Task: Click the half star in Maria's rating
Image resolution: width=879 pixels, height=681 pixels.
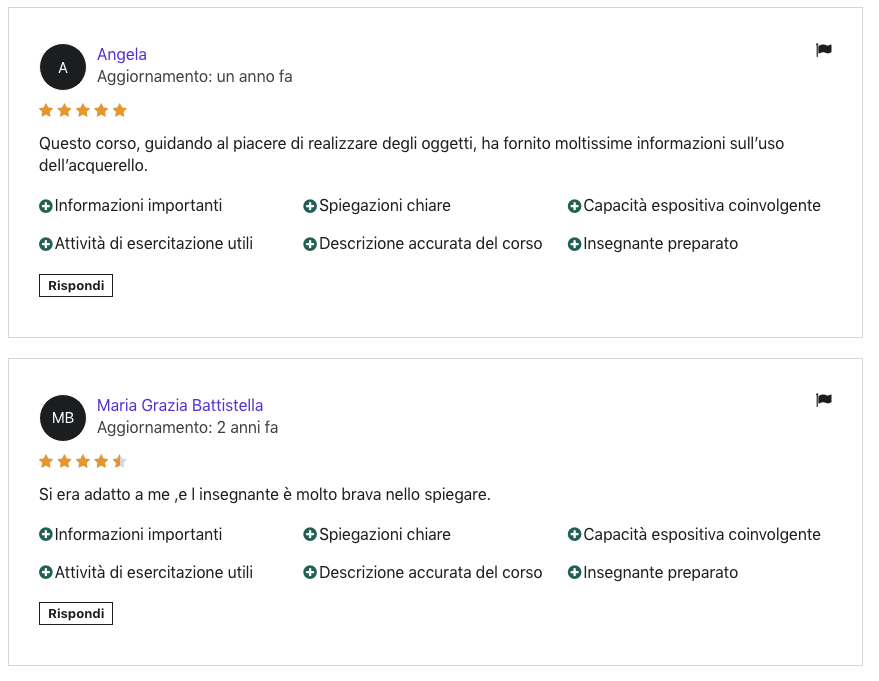Action: [x=119, y=461]
